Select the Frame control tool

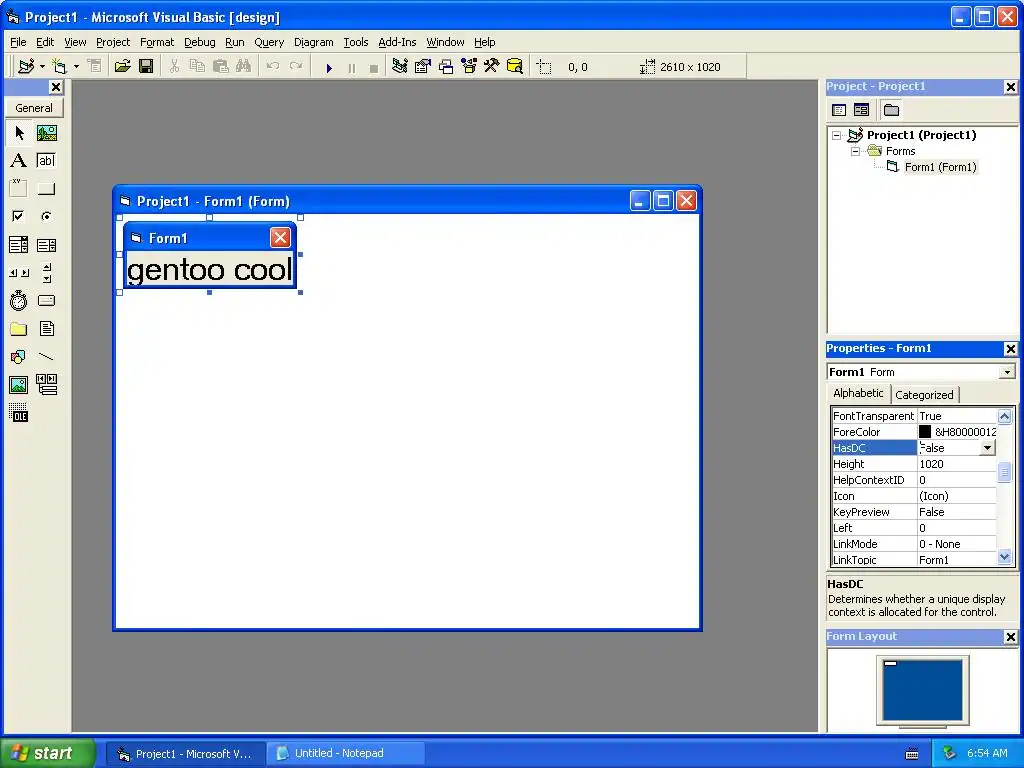click(x=19, y=189)
